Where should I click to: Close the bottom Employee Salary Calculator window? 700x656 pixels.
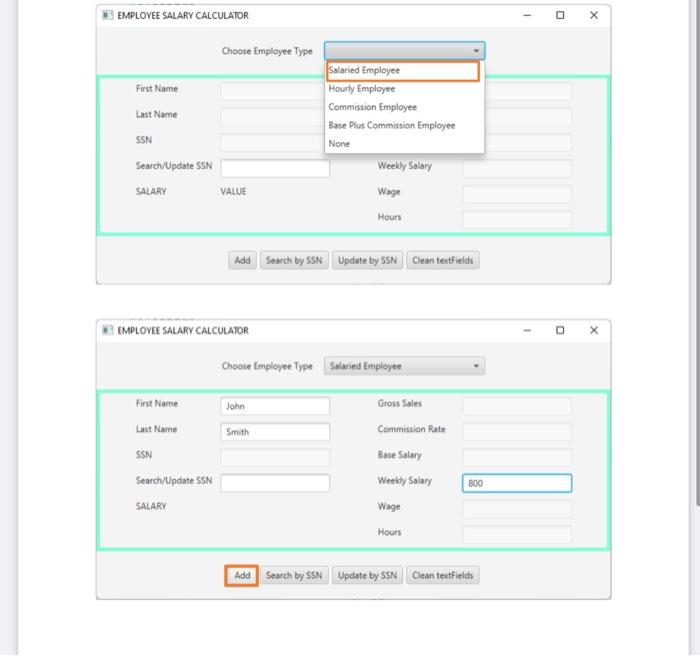click(x=594, y=330)
